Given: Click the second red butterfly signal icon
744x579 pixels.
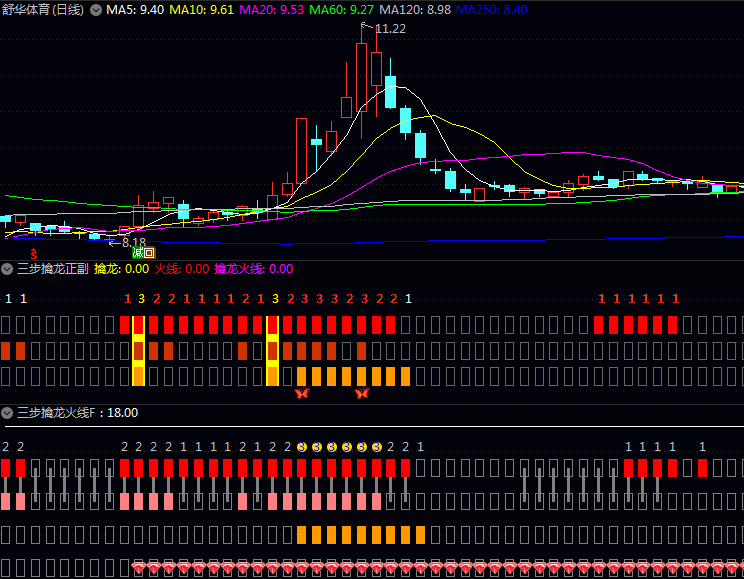Looking at the screenshot, I should (362, 394).
